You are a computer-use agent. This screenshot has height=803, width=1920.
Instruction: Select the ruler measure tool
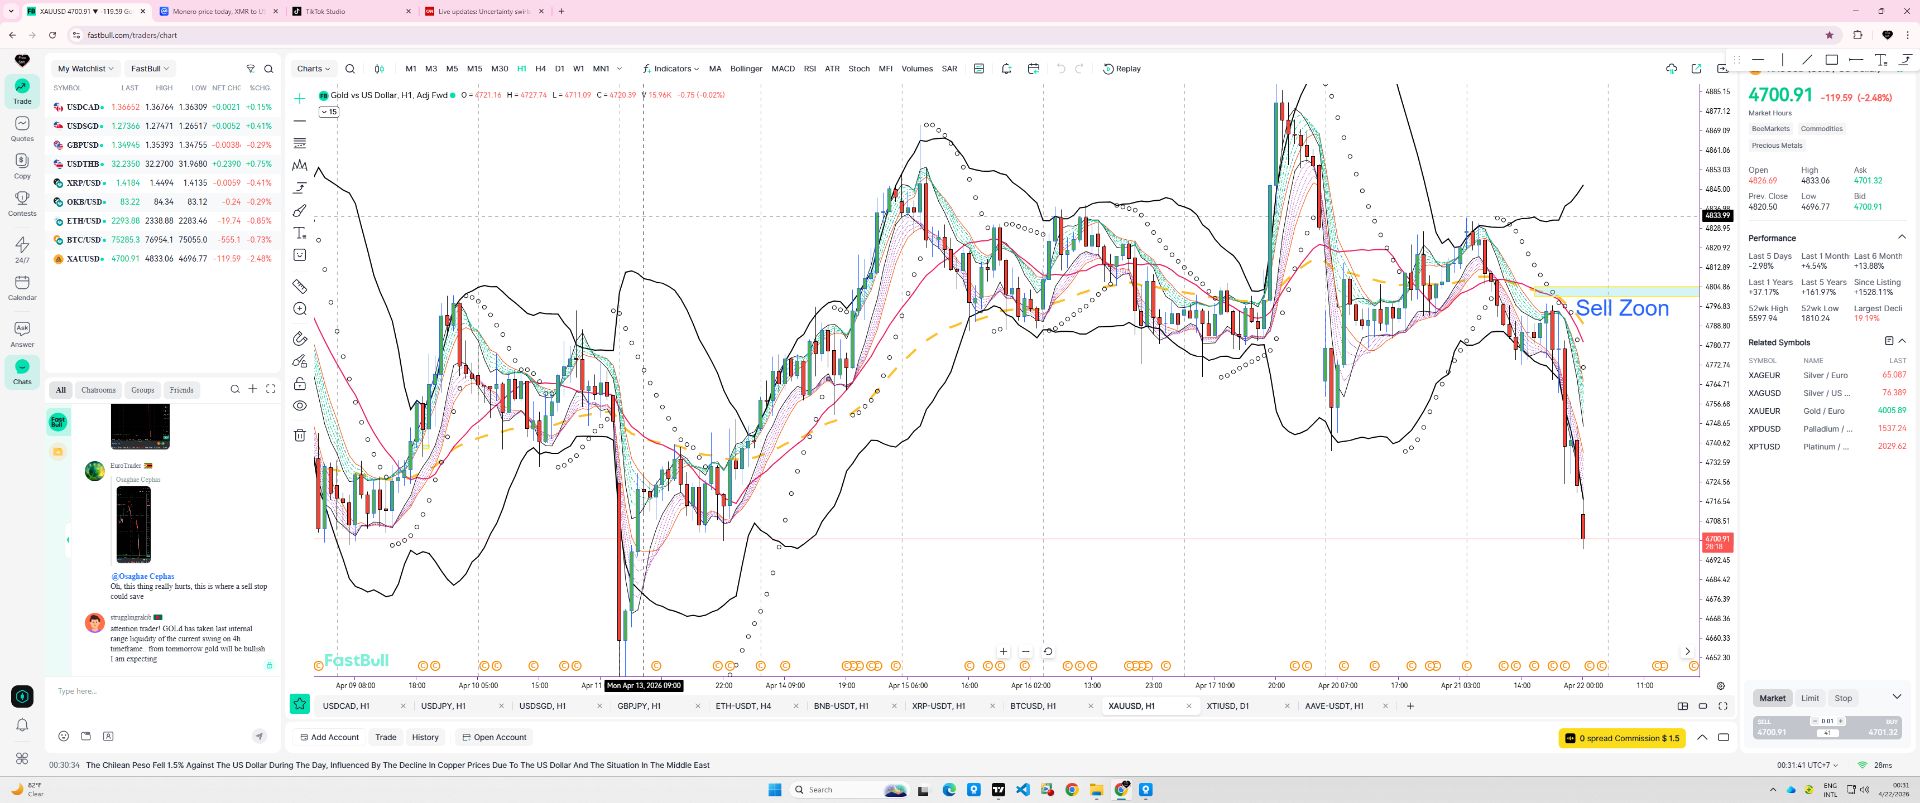299,286
